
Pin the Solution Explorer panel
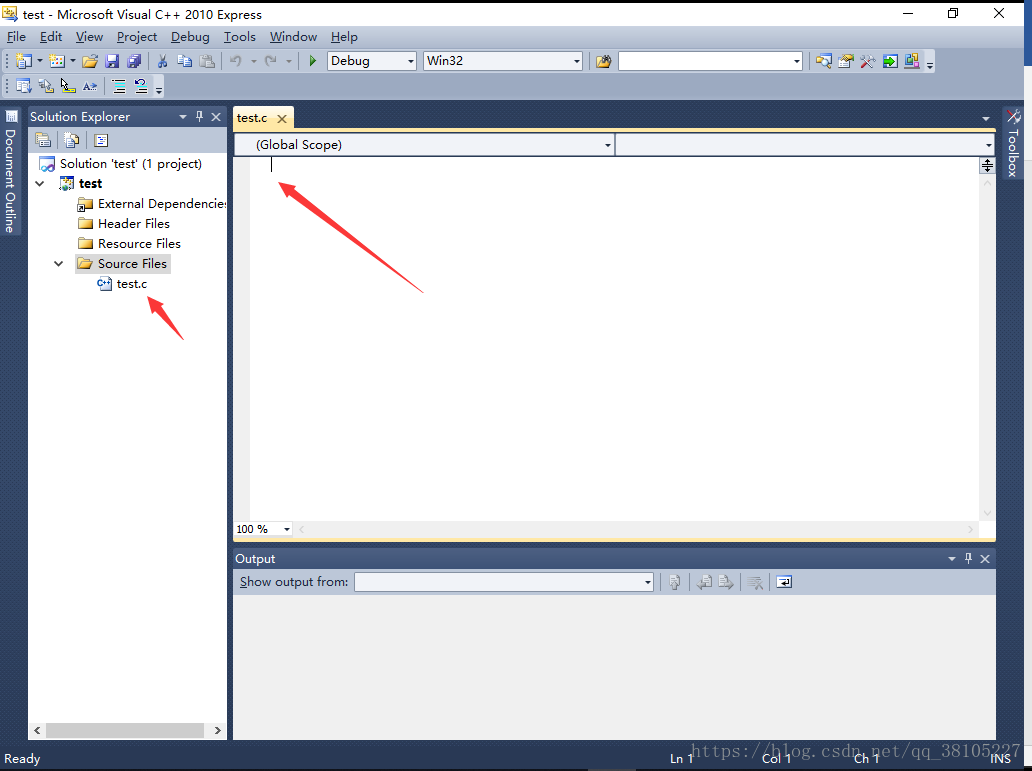pos(199,117)
